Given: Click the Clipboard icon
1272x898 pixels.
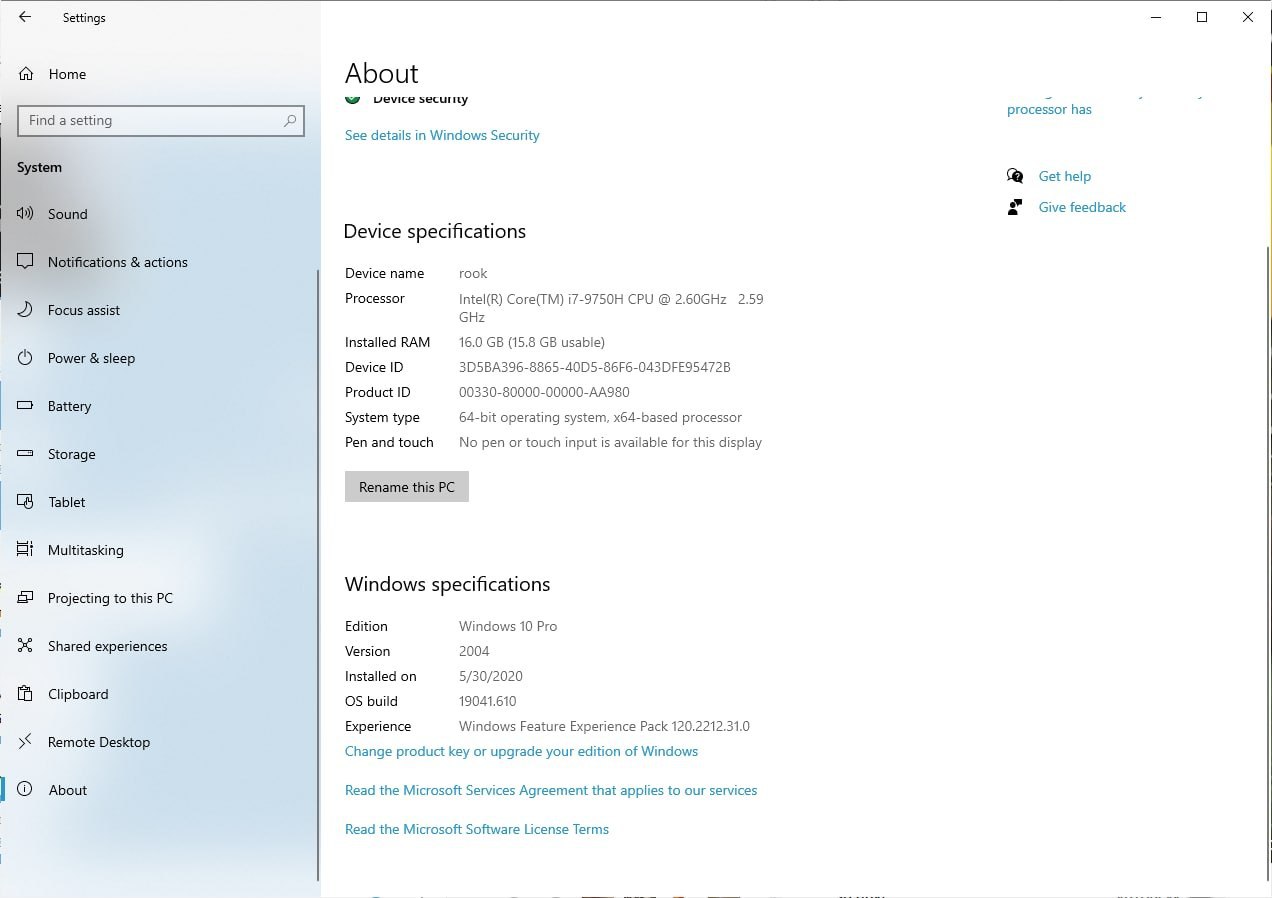Looking at the screenshot, I should click(26, 694).
